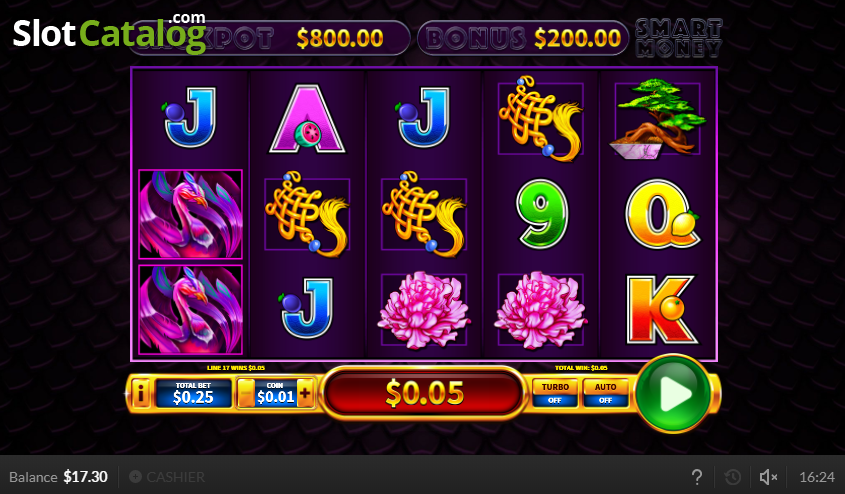
Task: Toggle Turbo mode on
Action: pyautogui.click(x=555, y=393)
